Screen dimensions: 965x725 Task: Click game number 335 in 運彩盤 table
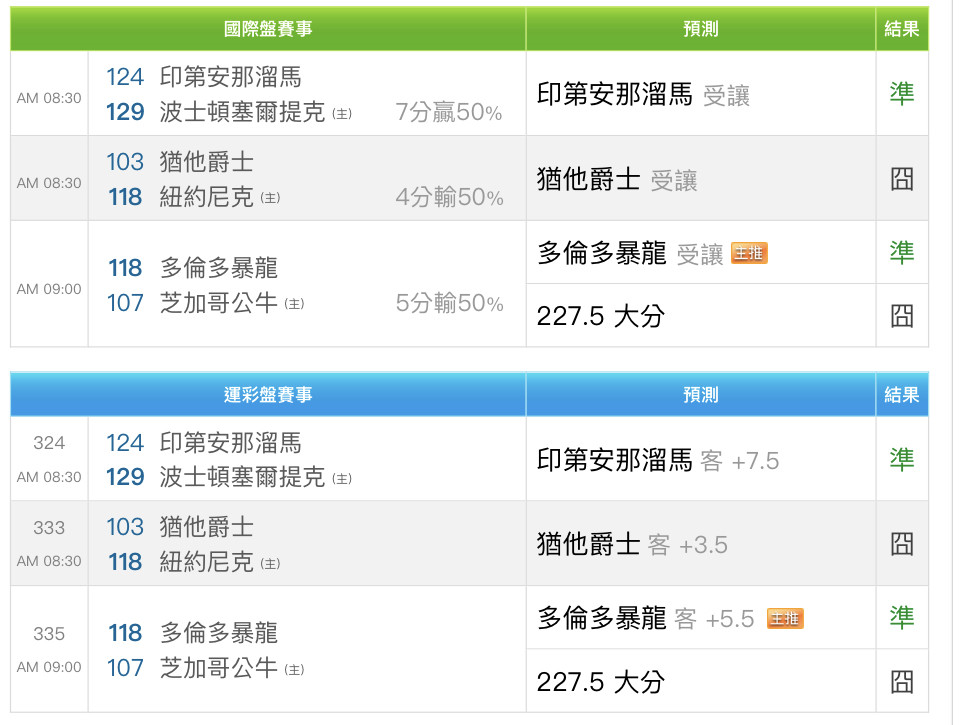point(49,634)
